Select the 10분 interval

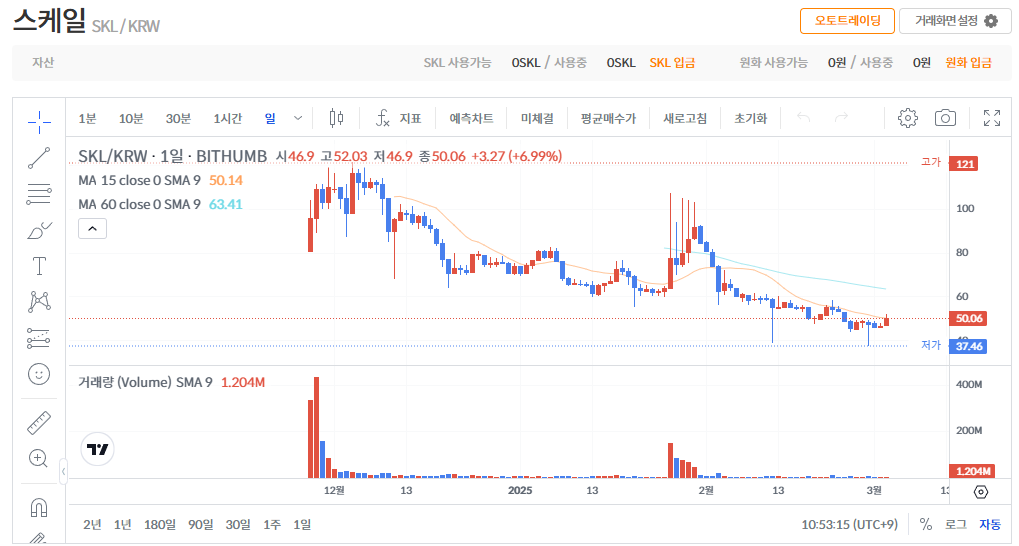(x=131, y=118)
